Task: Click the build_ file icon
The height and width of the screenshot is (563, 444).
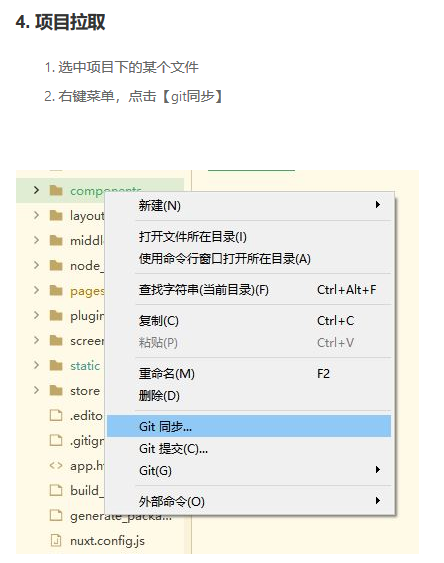Action: pyautogui.click(x=56, y=490)
